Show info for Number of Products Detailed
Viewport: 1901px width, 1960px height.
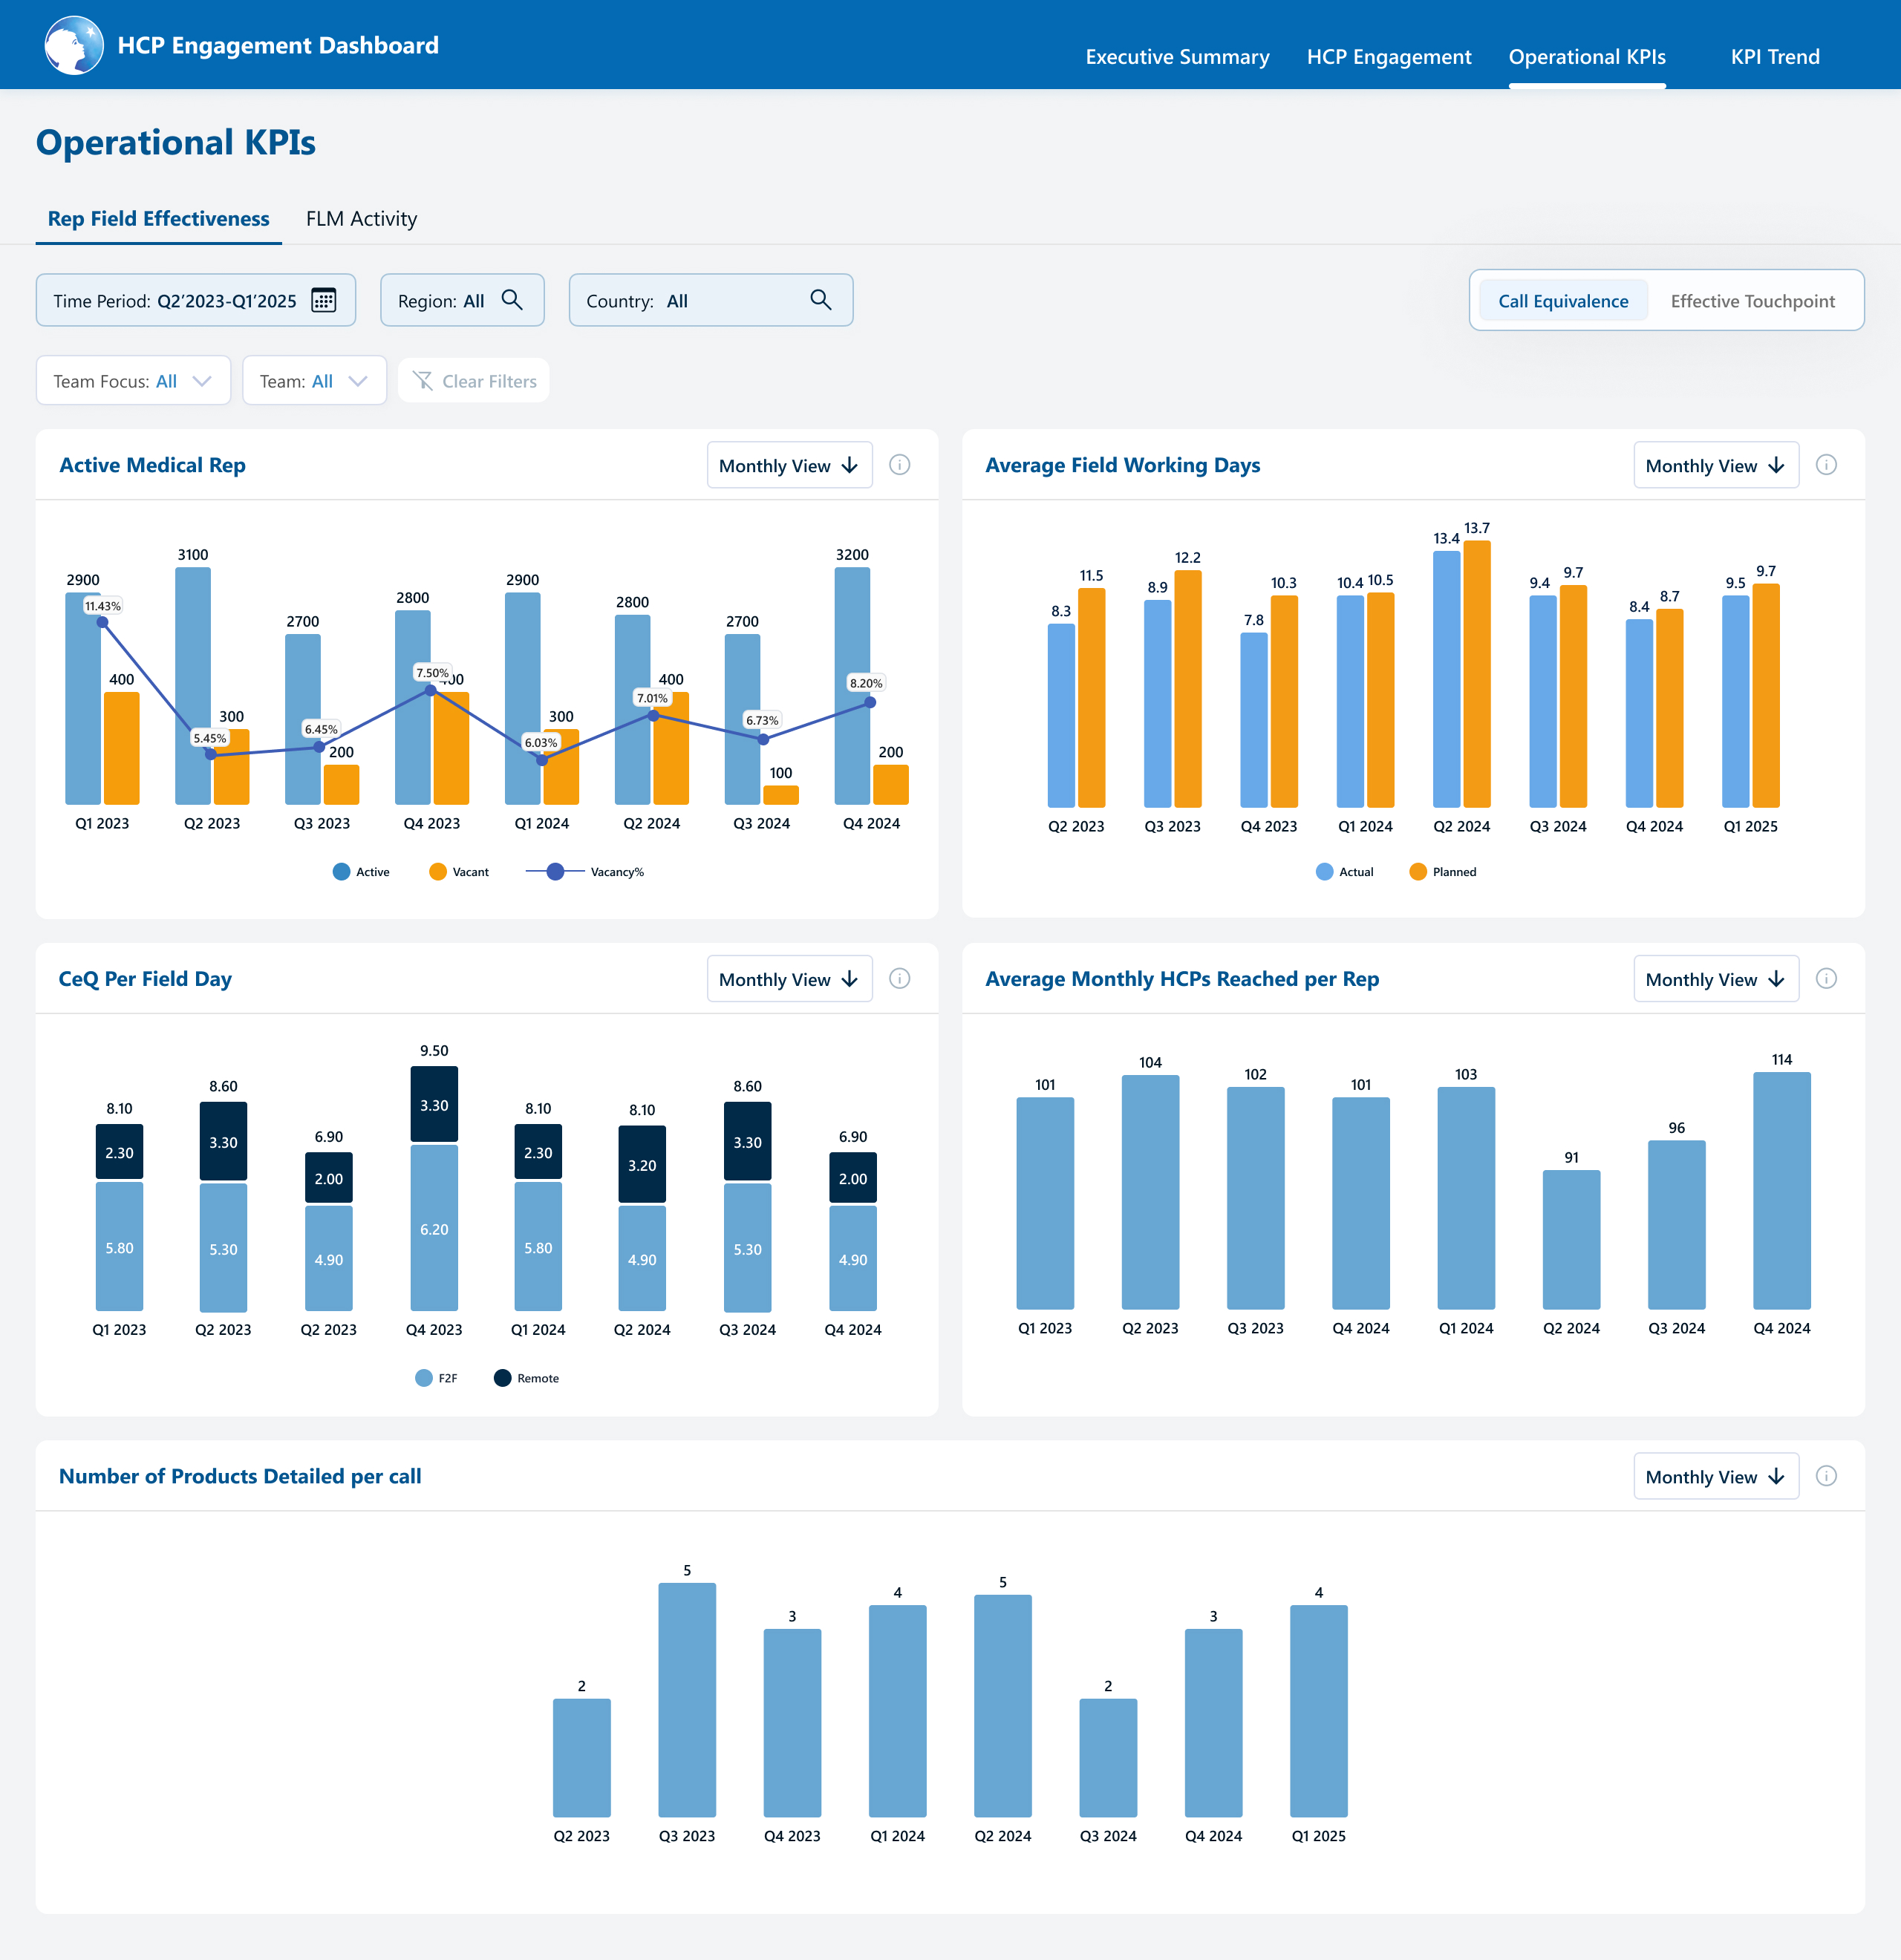[1825, 1476]
